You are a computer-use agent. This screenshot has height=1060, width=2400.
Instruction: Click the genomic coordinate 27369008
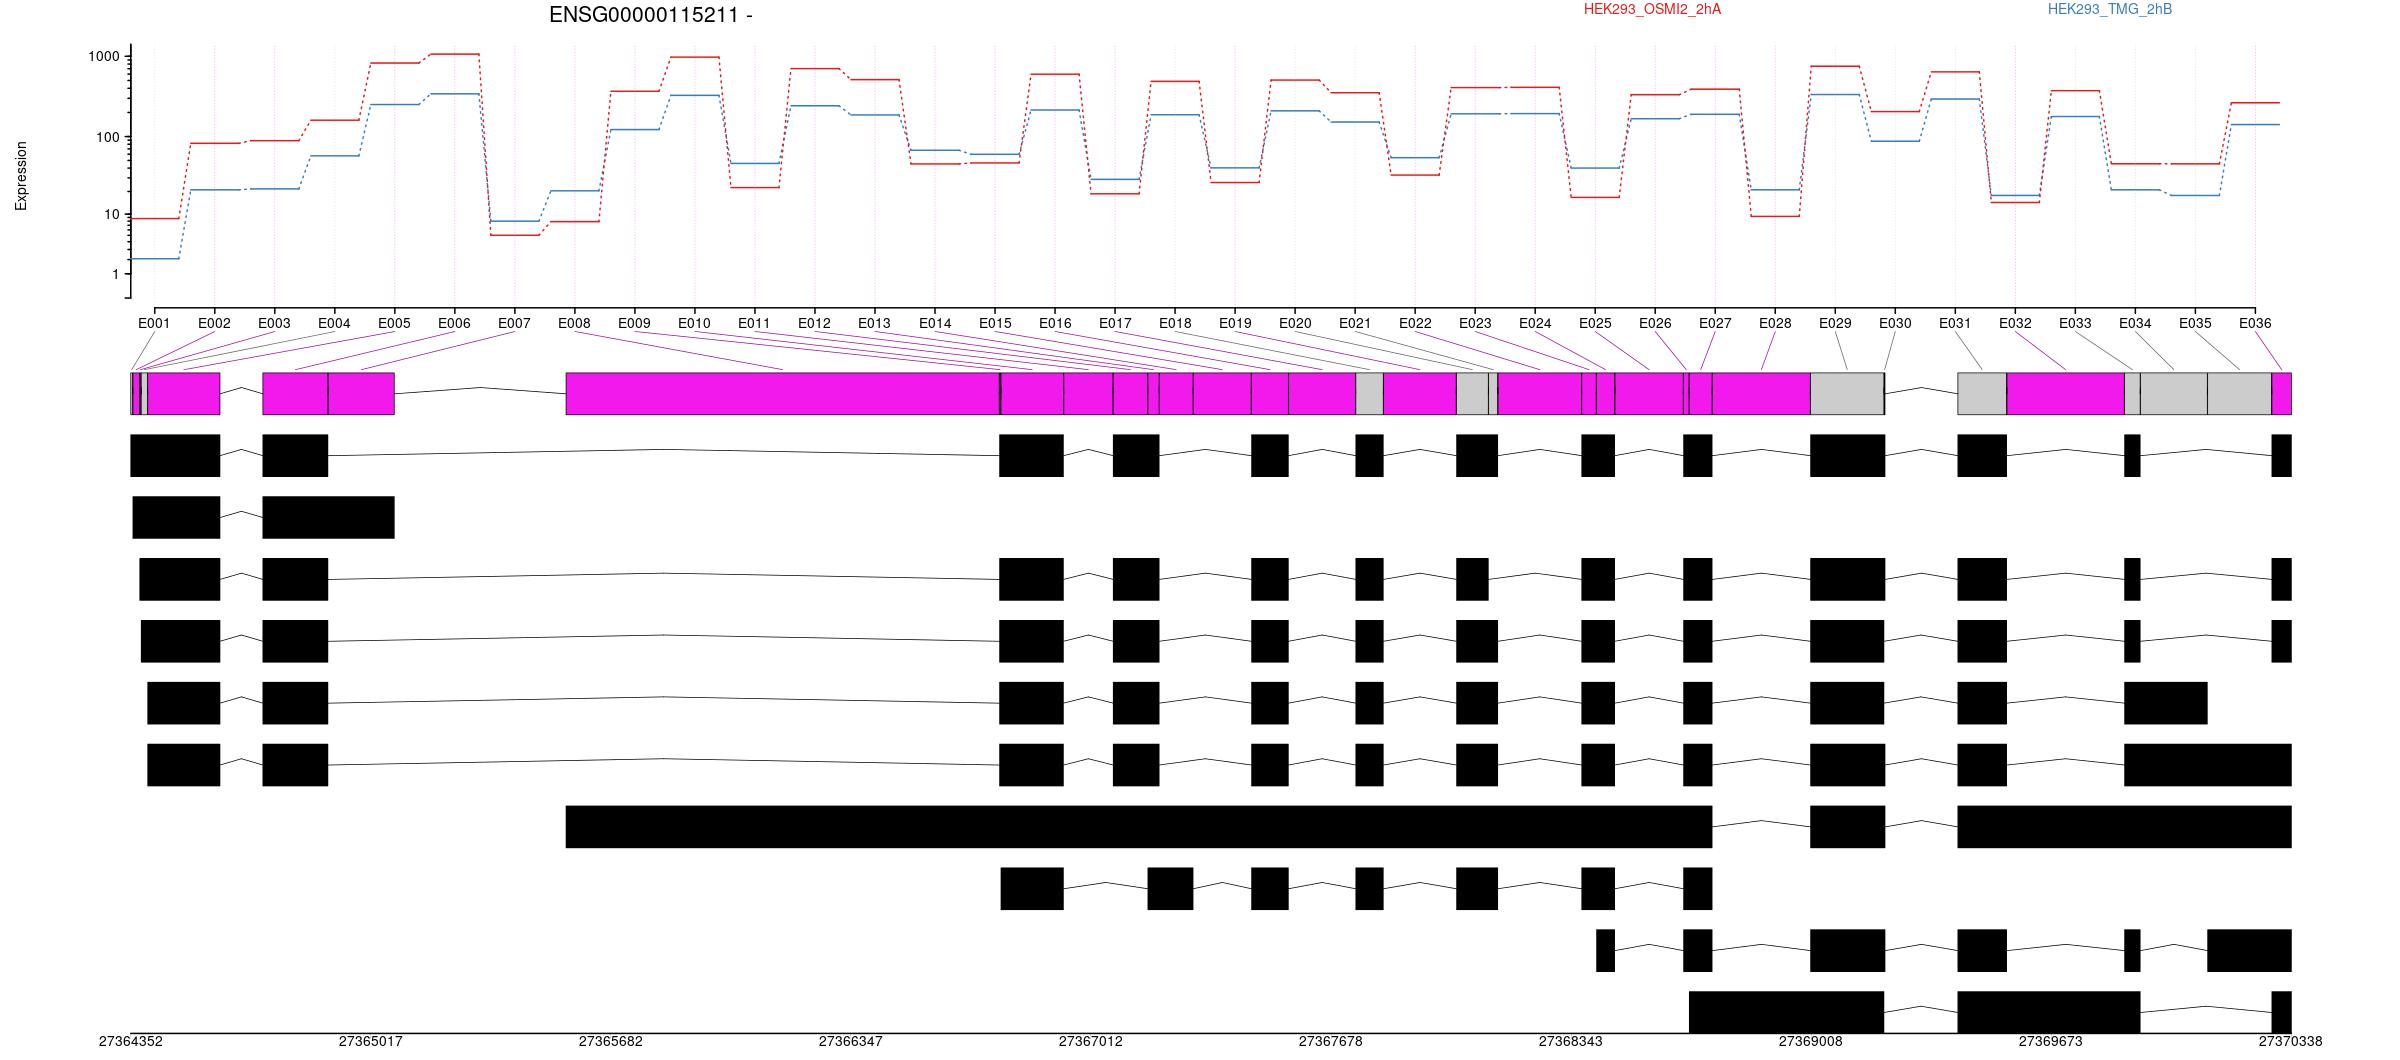(x=1810, y=1041)
